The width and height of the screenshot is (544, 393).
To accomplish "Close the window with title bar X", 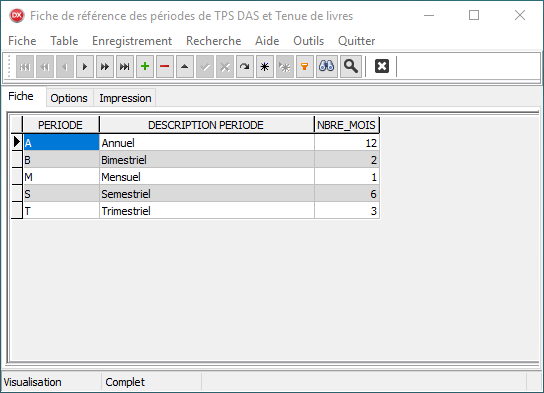I will (x=520, y=16).
